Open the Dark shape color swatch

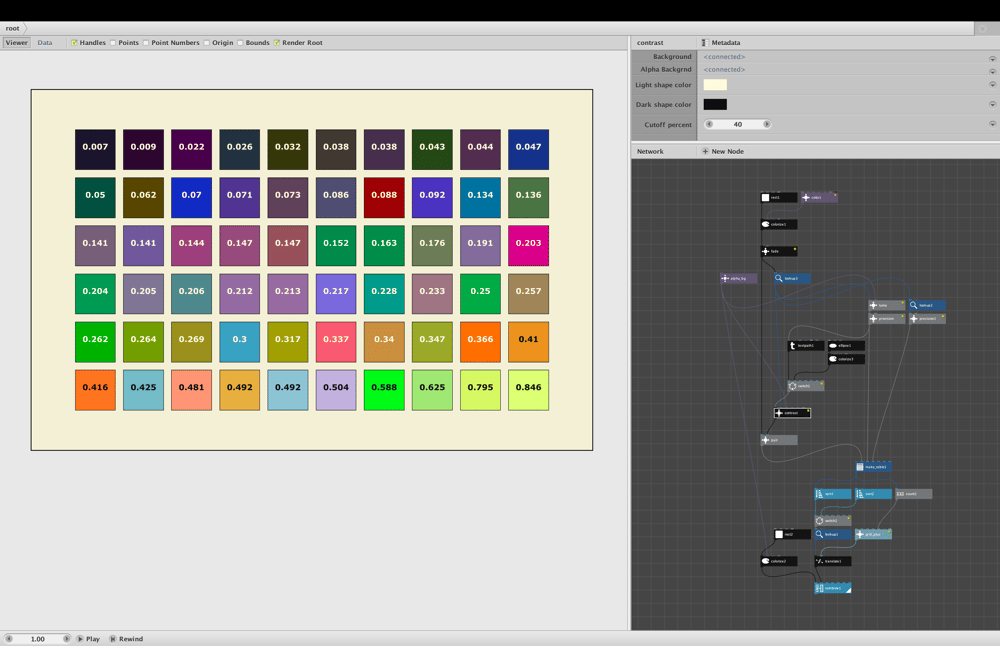coord(715,105)
